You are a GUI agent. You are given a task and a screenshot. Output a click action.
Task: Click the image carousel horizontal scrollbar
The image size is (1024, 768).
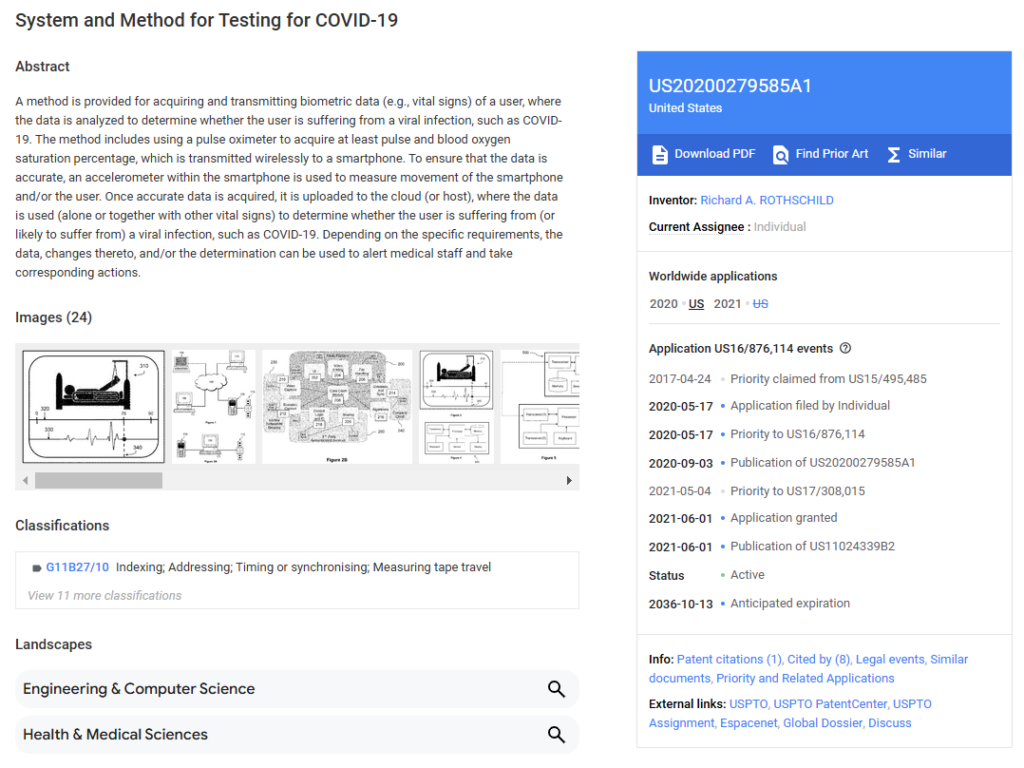coord(98,480)
